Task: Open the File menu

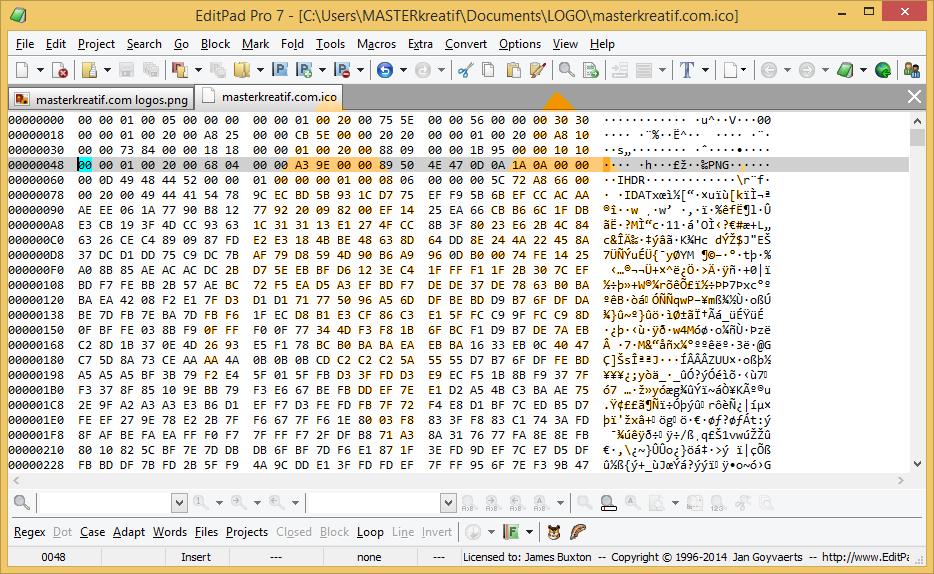Action: (x=24, y=44)
